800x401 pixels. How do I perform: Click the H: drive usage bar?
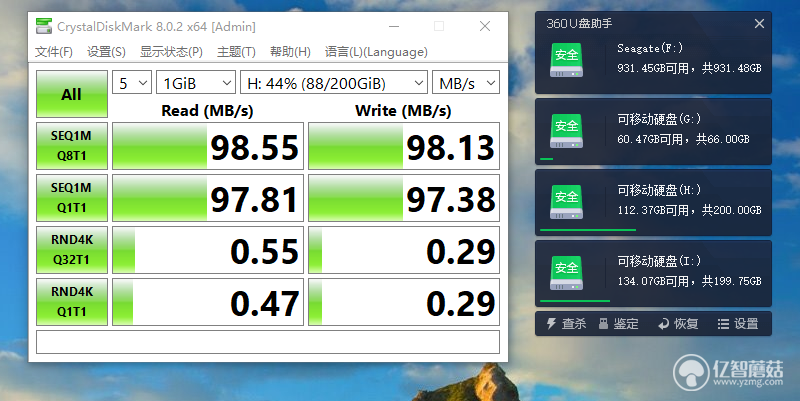(x=588, y=230)
